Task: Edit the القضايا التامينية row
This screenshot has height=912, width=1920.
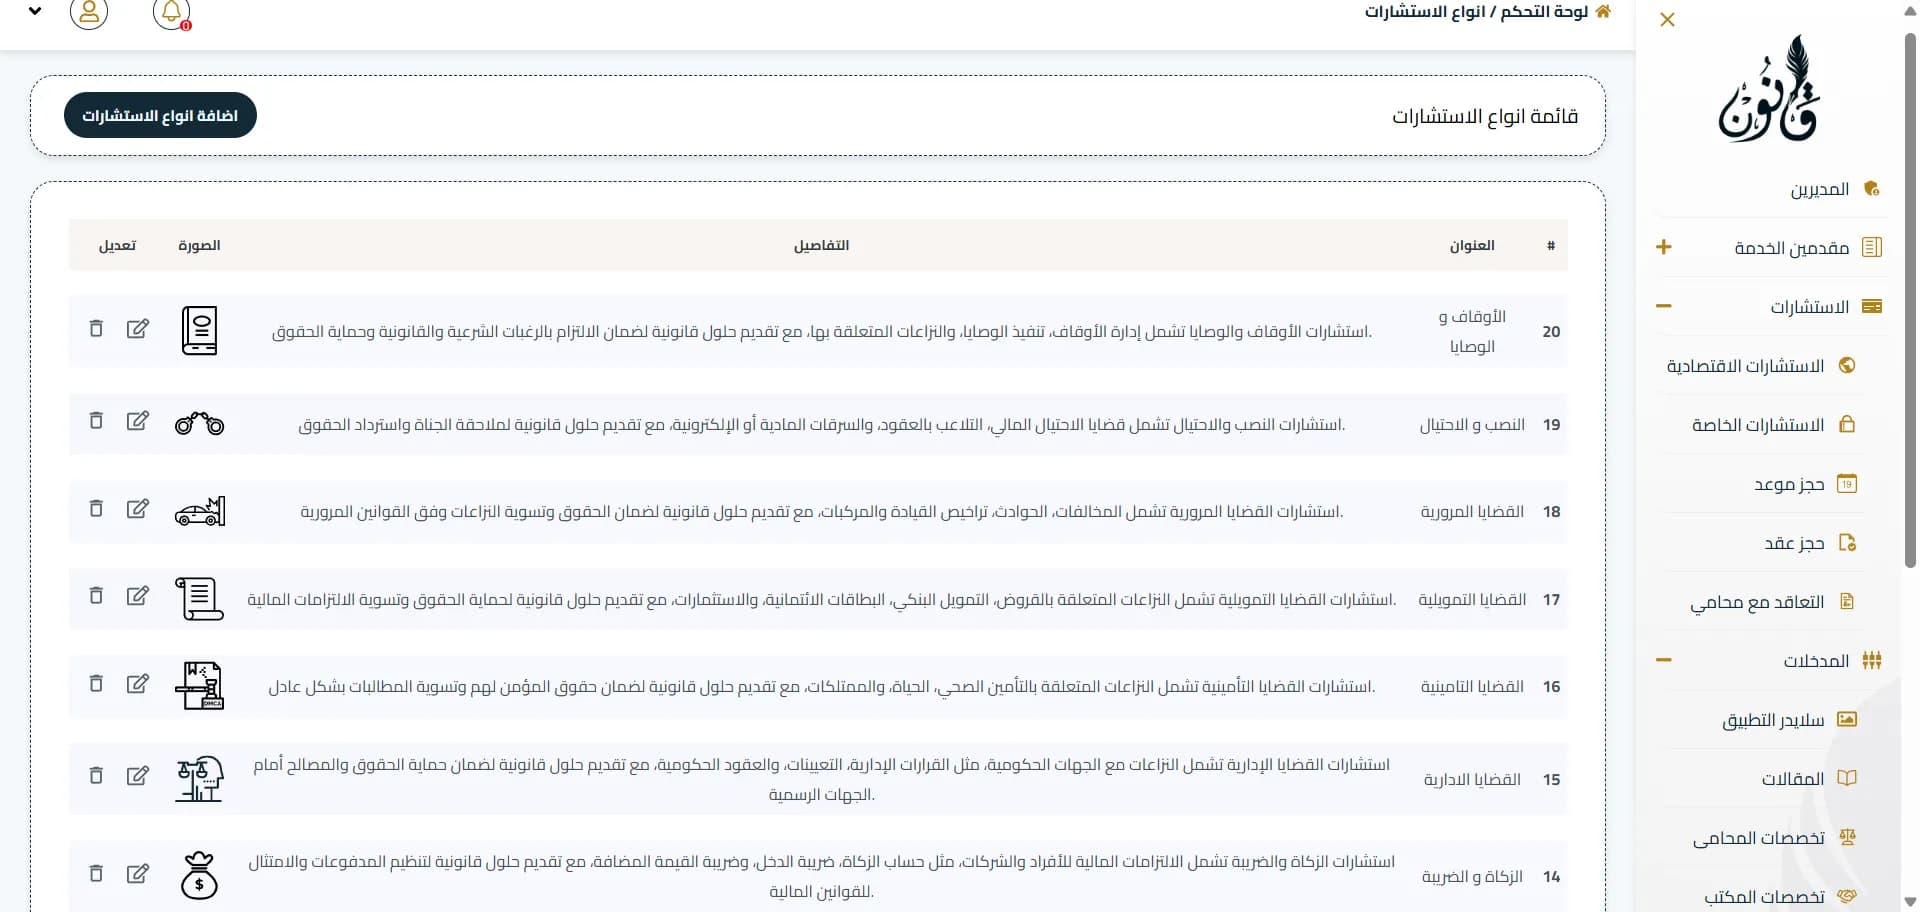Action: pos(138,683)
